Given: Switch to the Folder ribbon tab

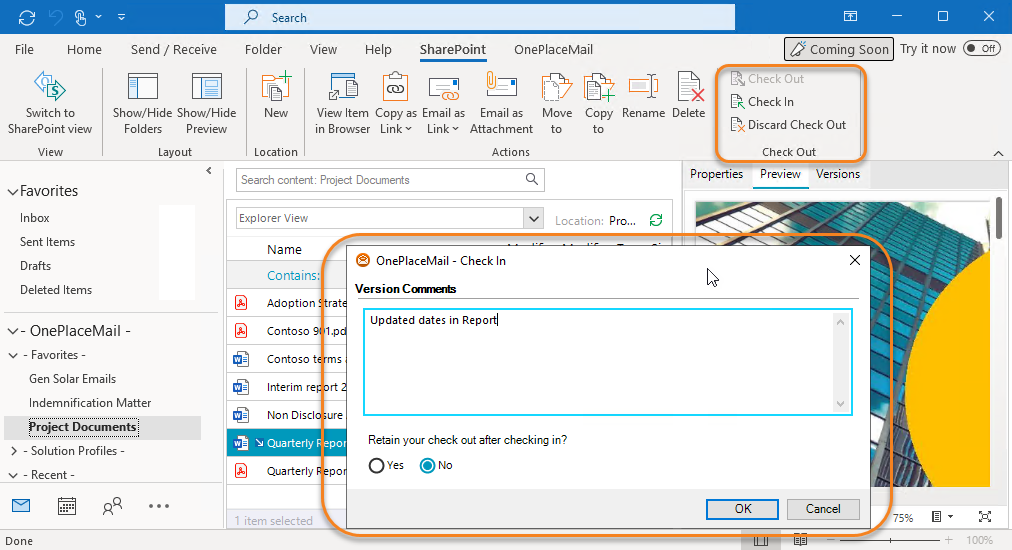Looking at the screenshot, I should (x=263, y=49).
